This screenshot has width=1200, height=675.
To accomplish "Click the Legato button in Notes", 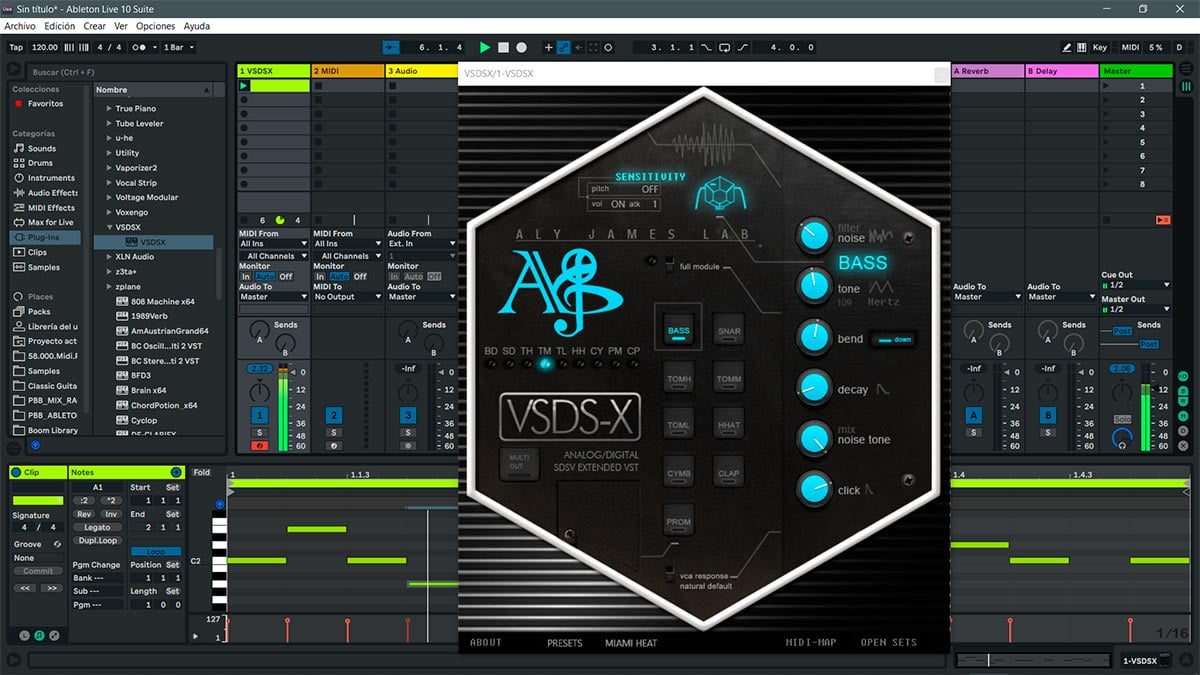I will 97,527.
